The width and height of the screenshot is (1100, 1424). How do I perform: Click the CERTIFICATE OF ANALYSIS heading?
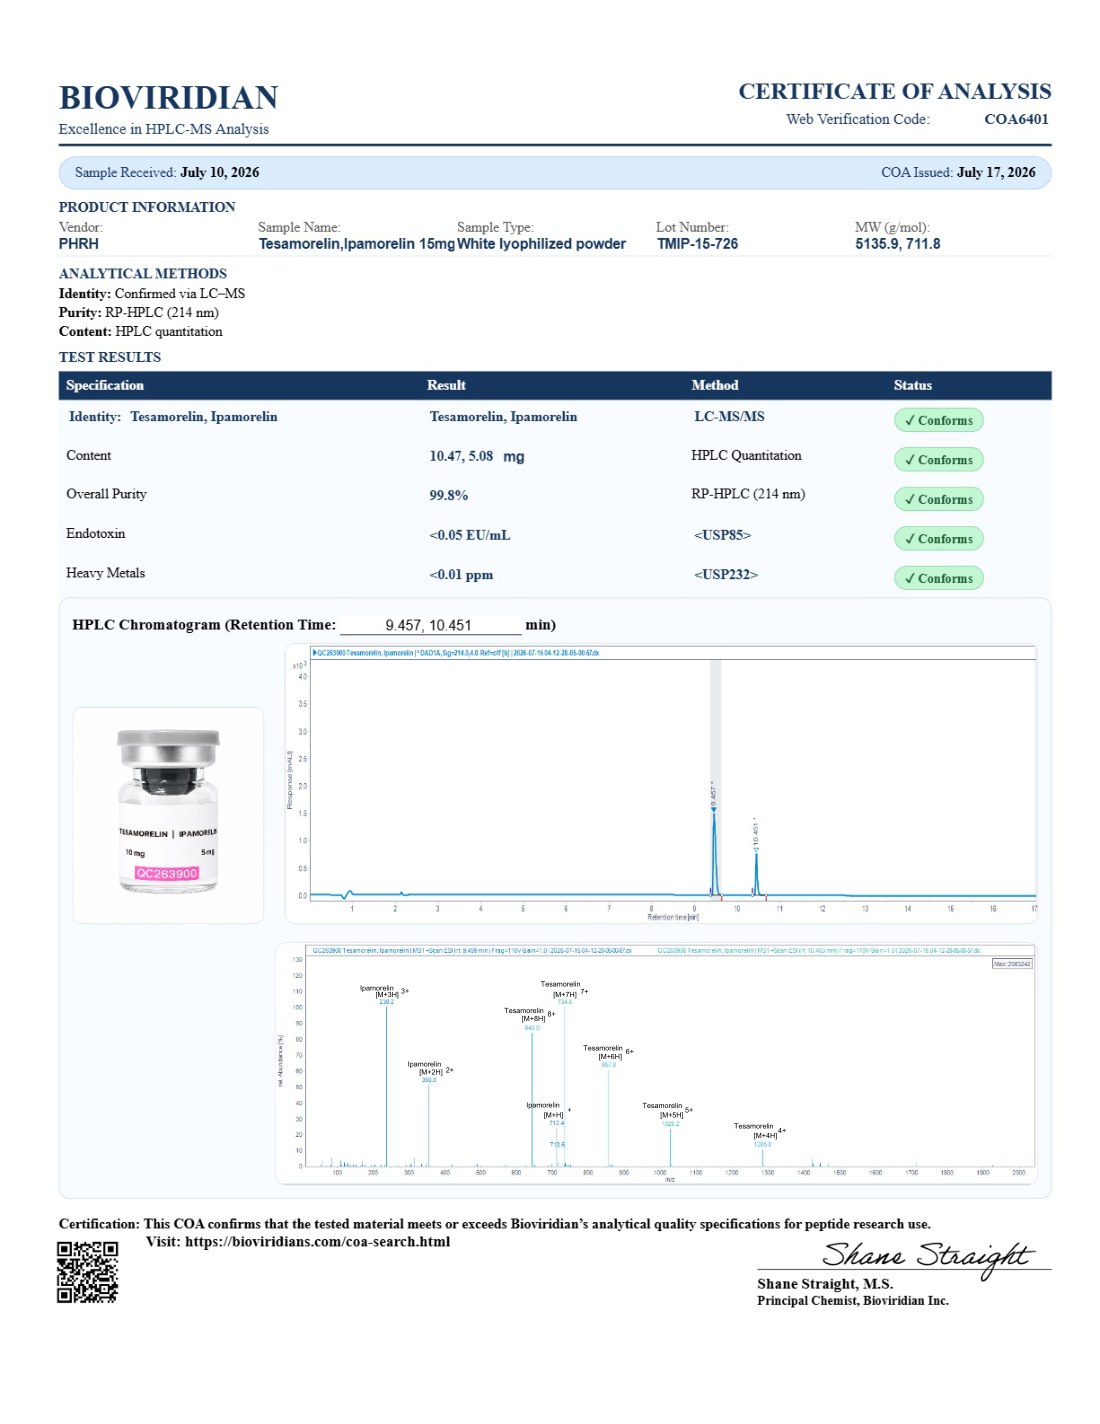[894, 91]
